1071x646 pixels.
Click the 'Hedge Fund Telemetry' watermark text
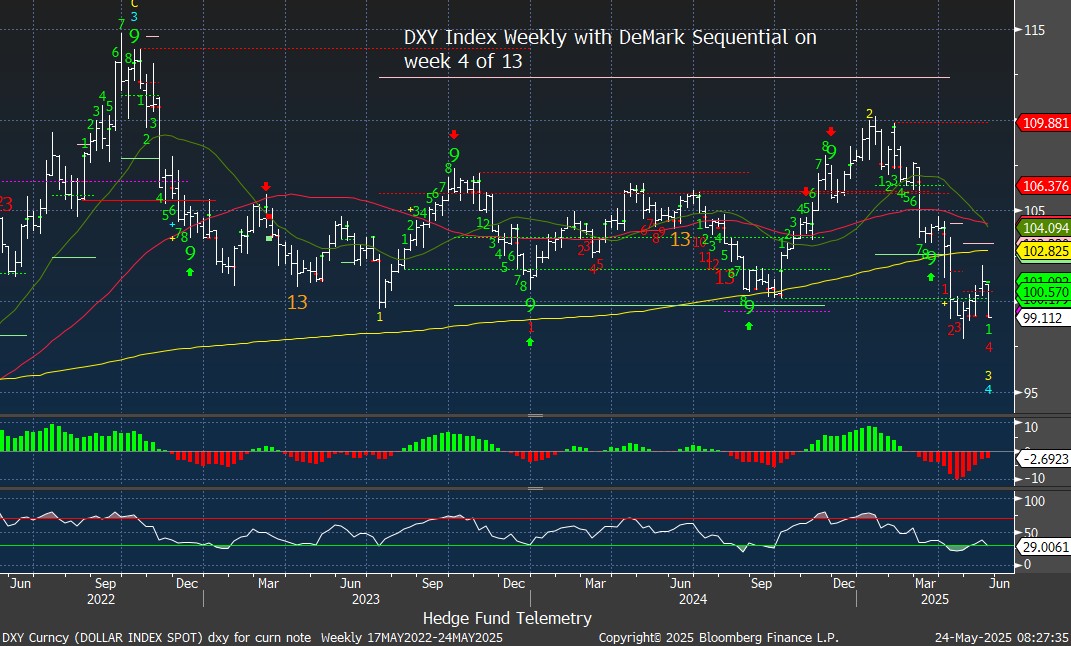[x=507, y=619]
